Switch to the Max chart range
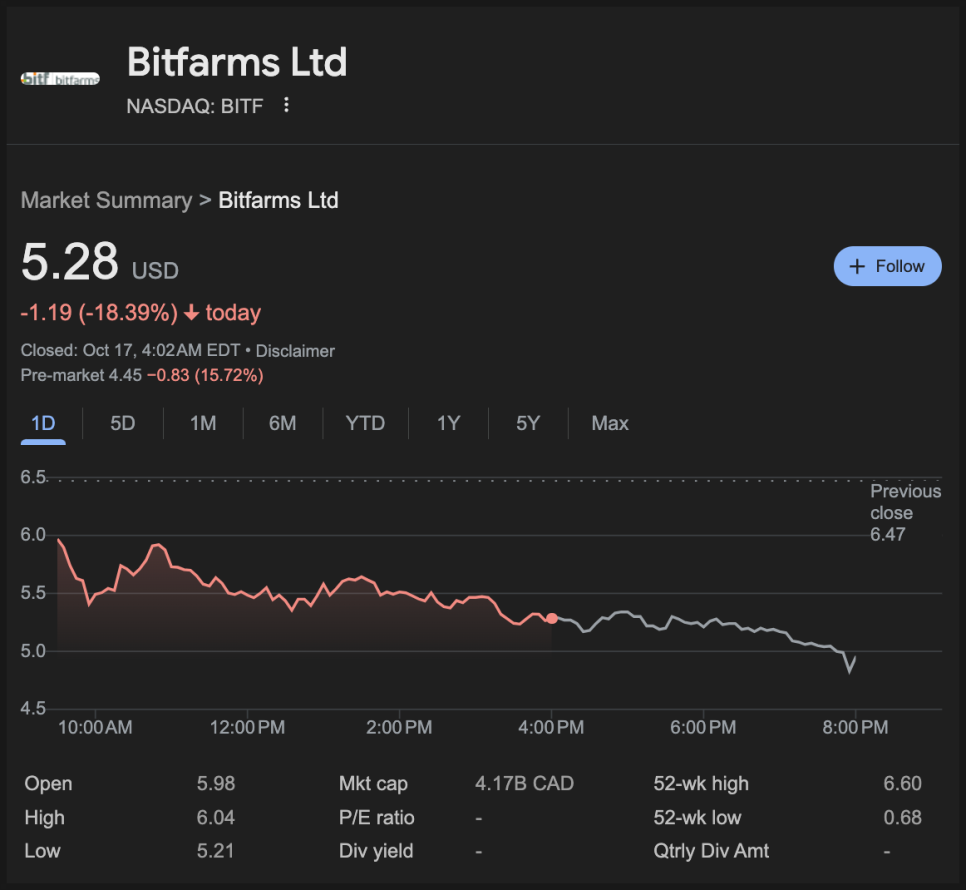The width and height of the screenshot is (966, 890). (x=610, y=423)
